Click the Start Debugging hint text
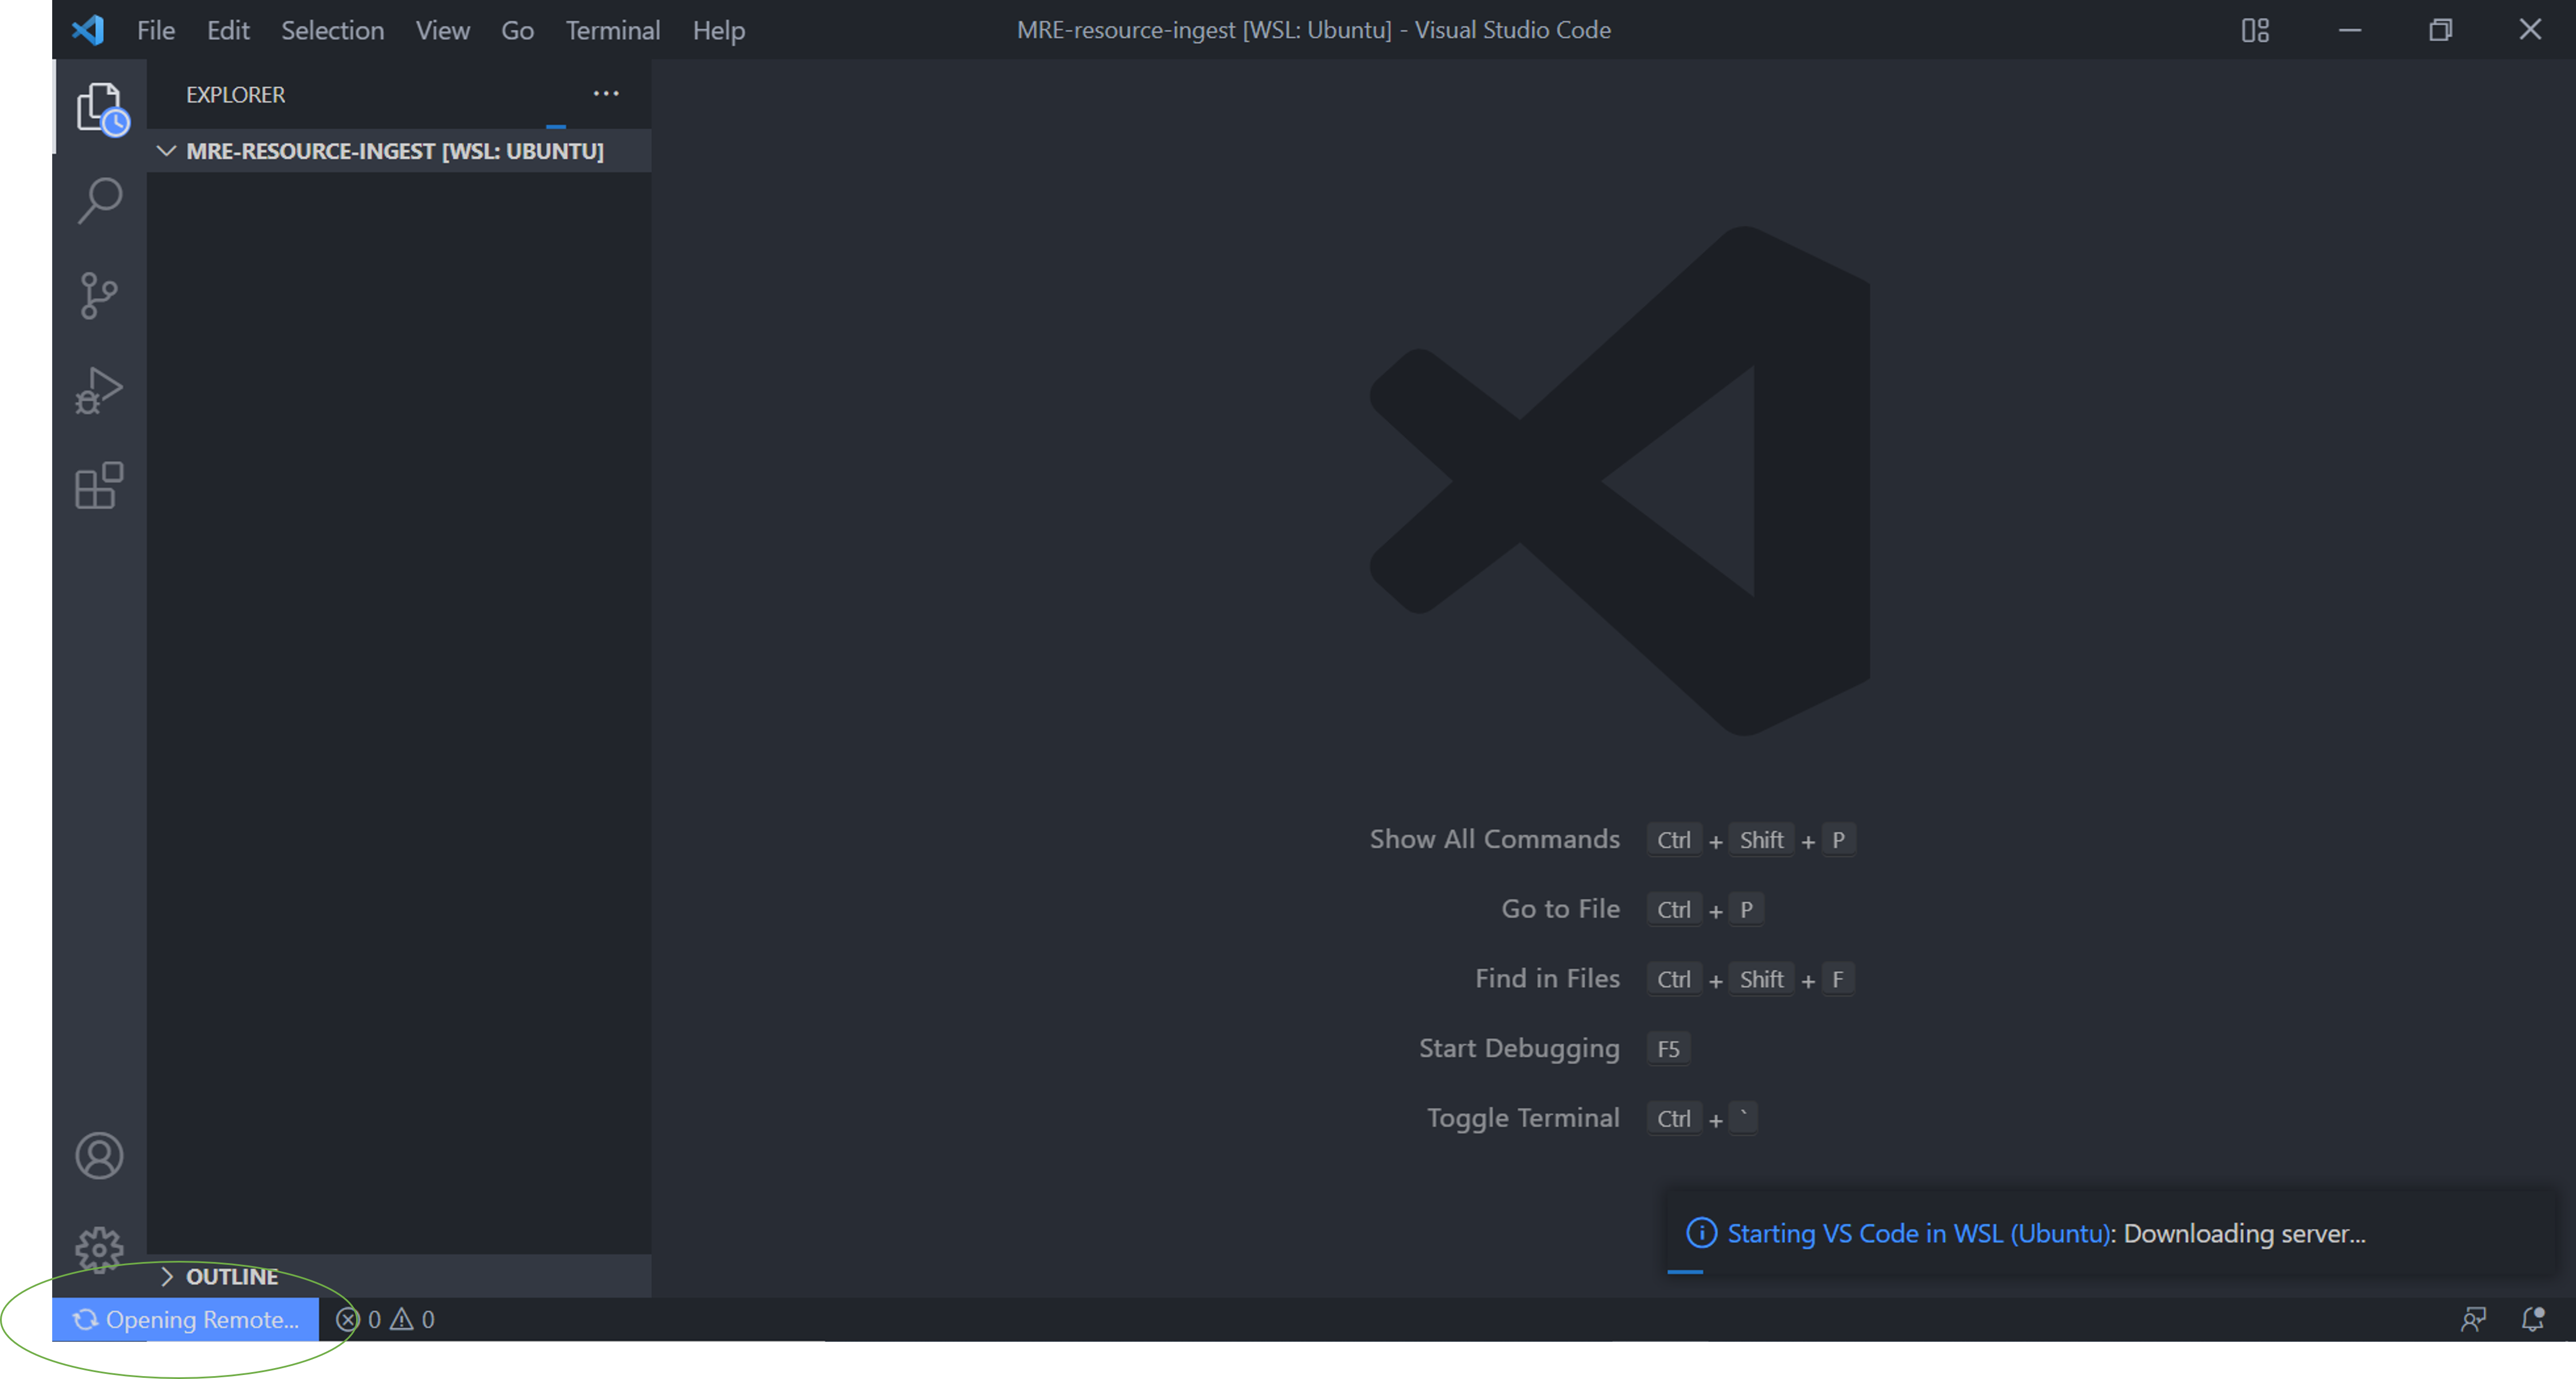Viewport: 2576px width, 1379px height. click(x=1519, y=1048)
